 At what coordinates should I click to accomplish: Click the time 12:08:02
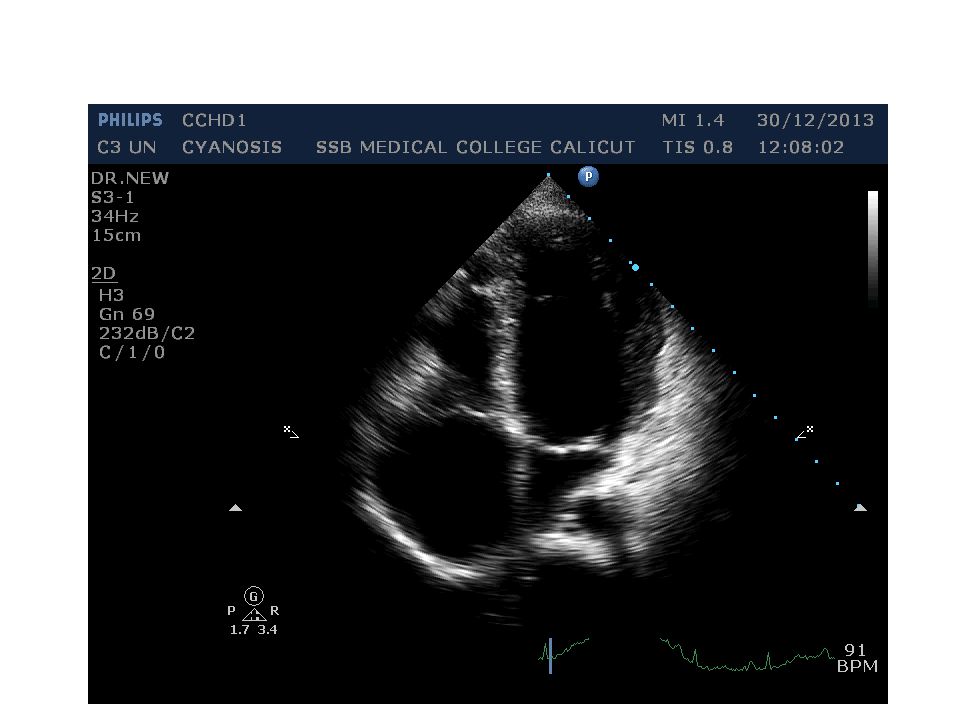[801, 147]
